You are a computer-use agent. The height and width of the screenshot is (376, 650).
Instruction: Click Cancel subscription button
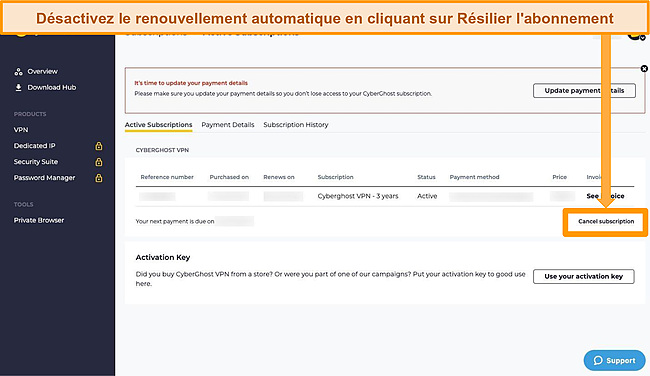click(x=606, y=221)
